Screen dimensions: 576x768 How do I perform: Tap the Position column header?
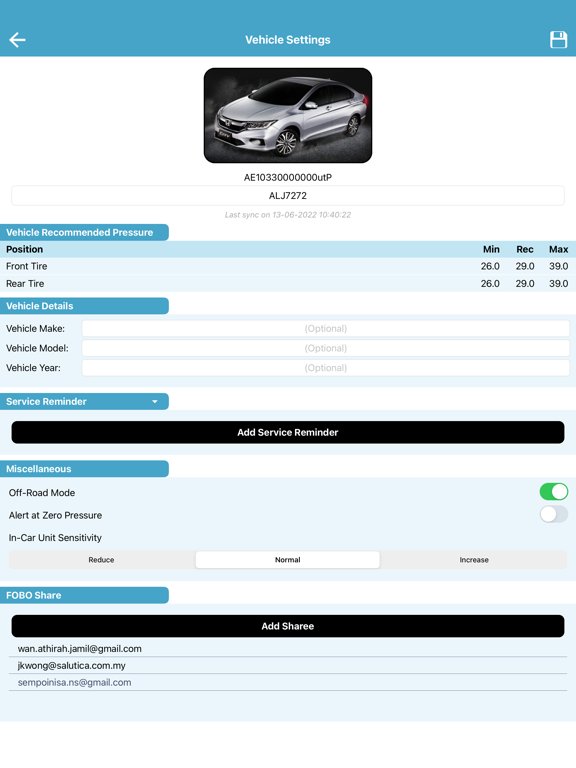[x=24, y=249]
